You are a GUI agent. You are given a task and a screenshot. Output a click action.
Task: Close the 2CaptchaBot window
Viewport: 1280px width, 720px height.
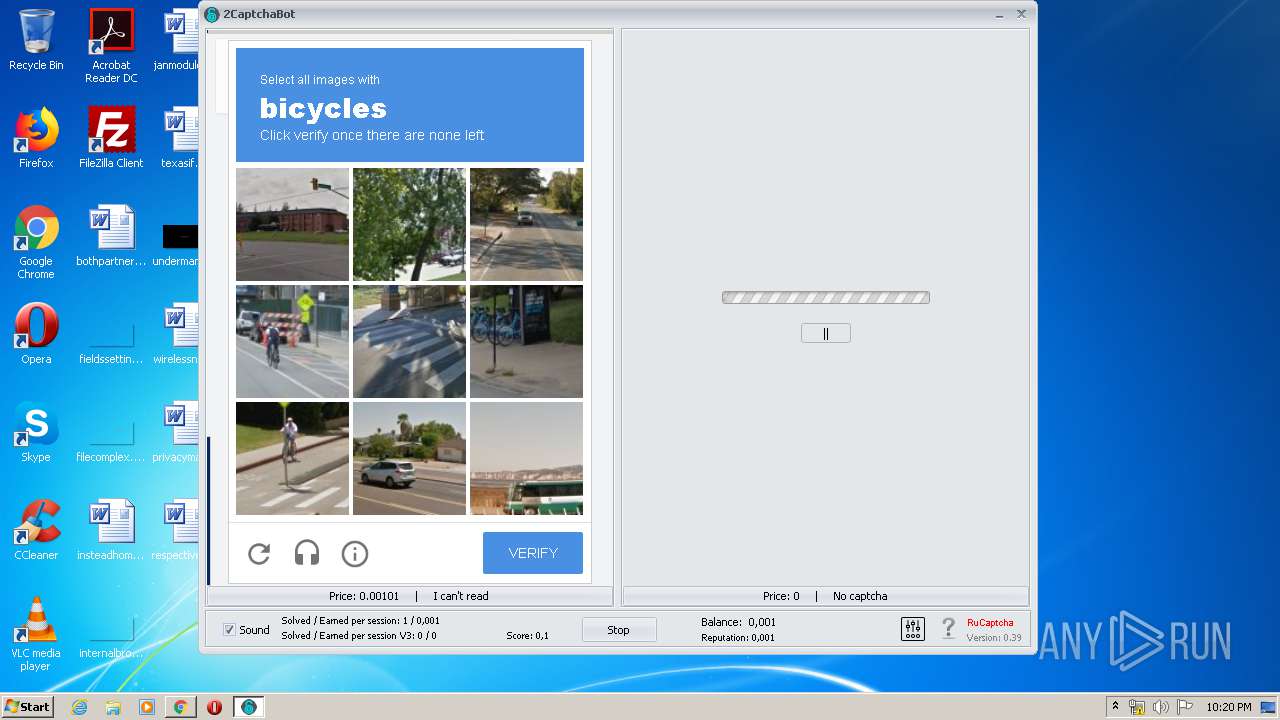tap(1021, 14)
